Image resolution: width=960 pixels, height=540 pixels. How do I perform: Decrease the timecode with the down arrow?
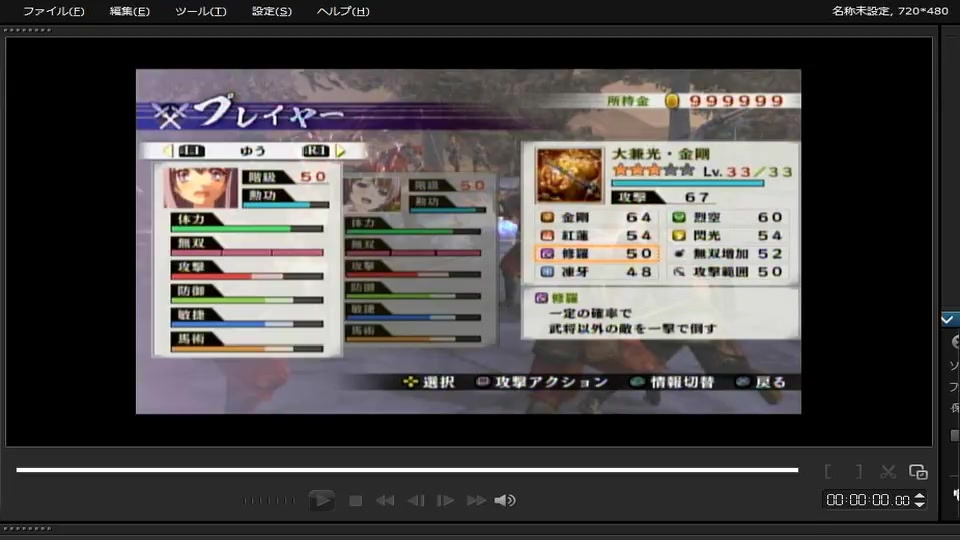[920, 504]
